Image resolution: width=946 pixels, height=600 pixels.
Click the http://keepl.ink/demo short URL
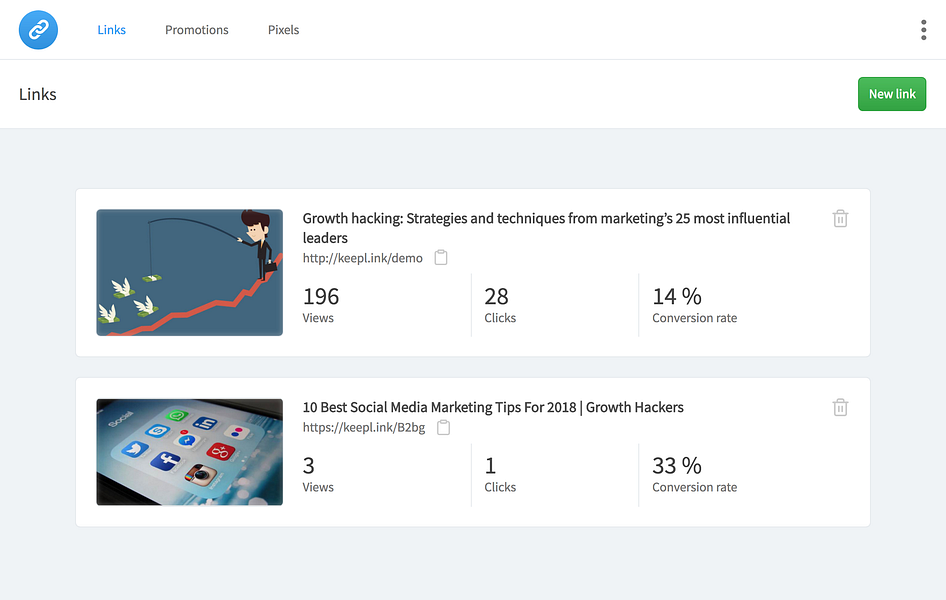[363, 258]
